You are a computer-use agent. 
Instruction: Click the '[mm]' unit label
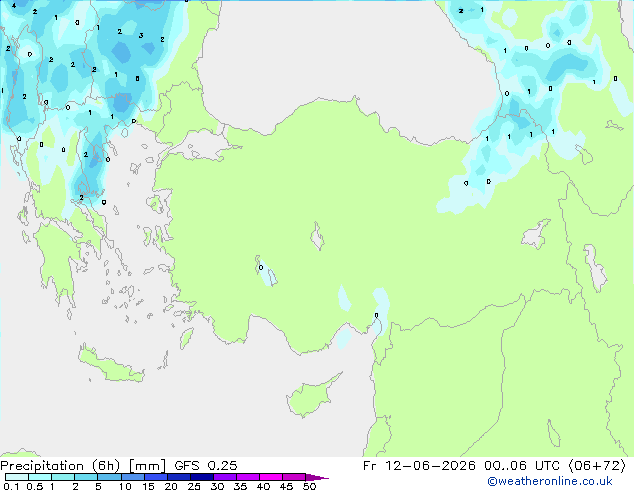(x=148, y=466)
